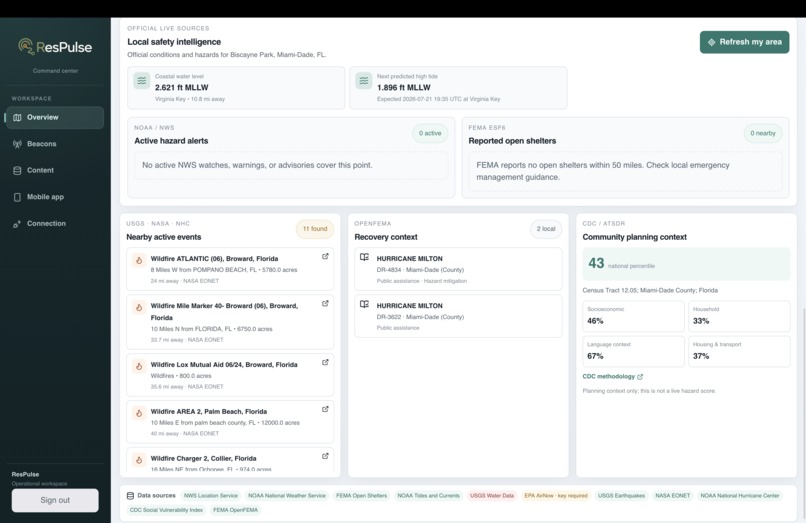Screen dimensions: 806x523
Task: Click the Overview map icon
Action: (x=17, y=117)
